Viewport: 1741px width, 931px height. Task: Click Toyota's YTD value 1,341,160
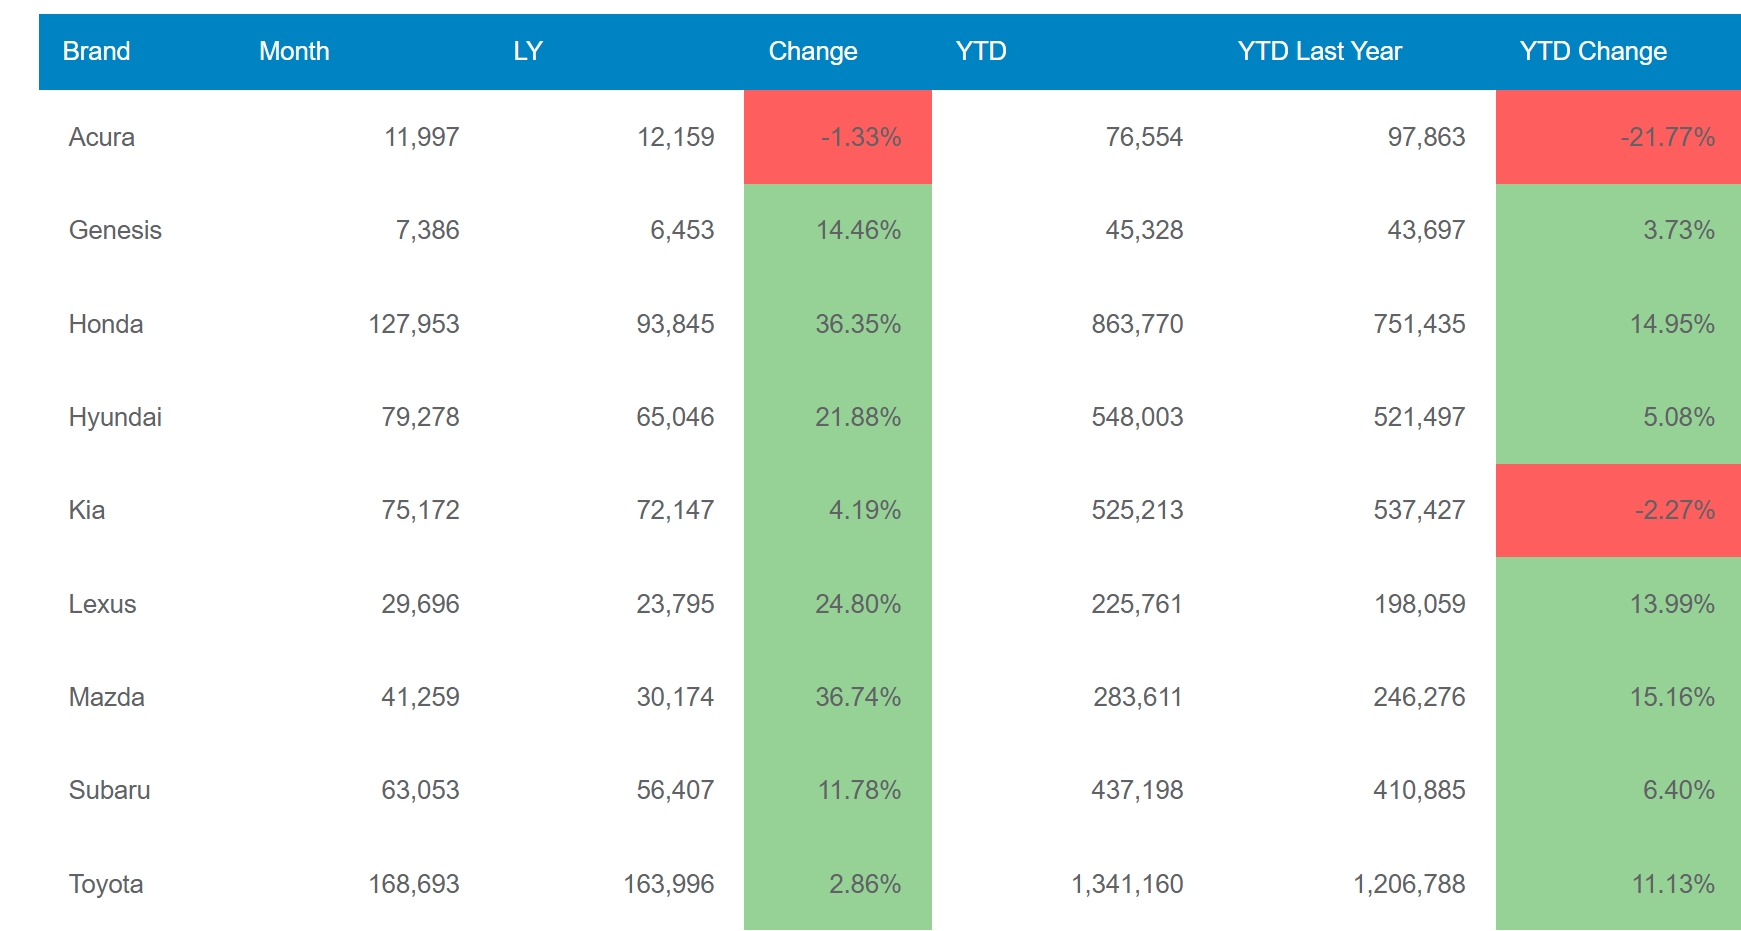1127,884
